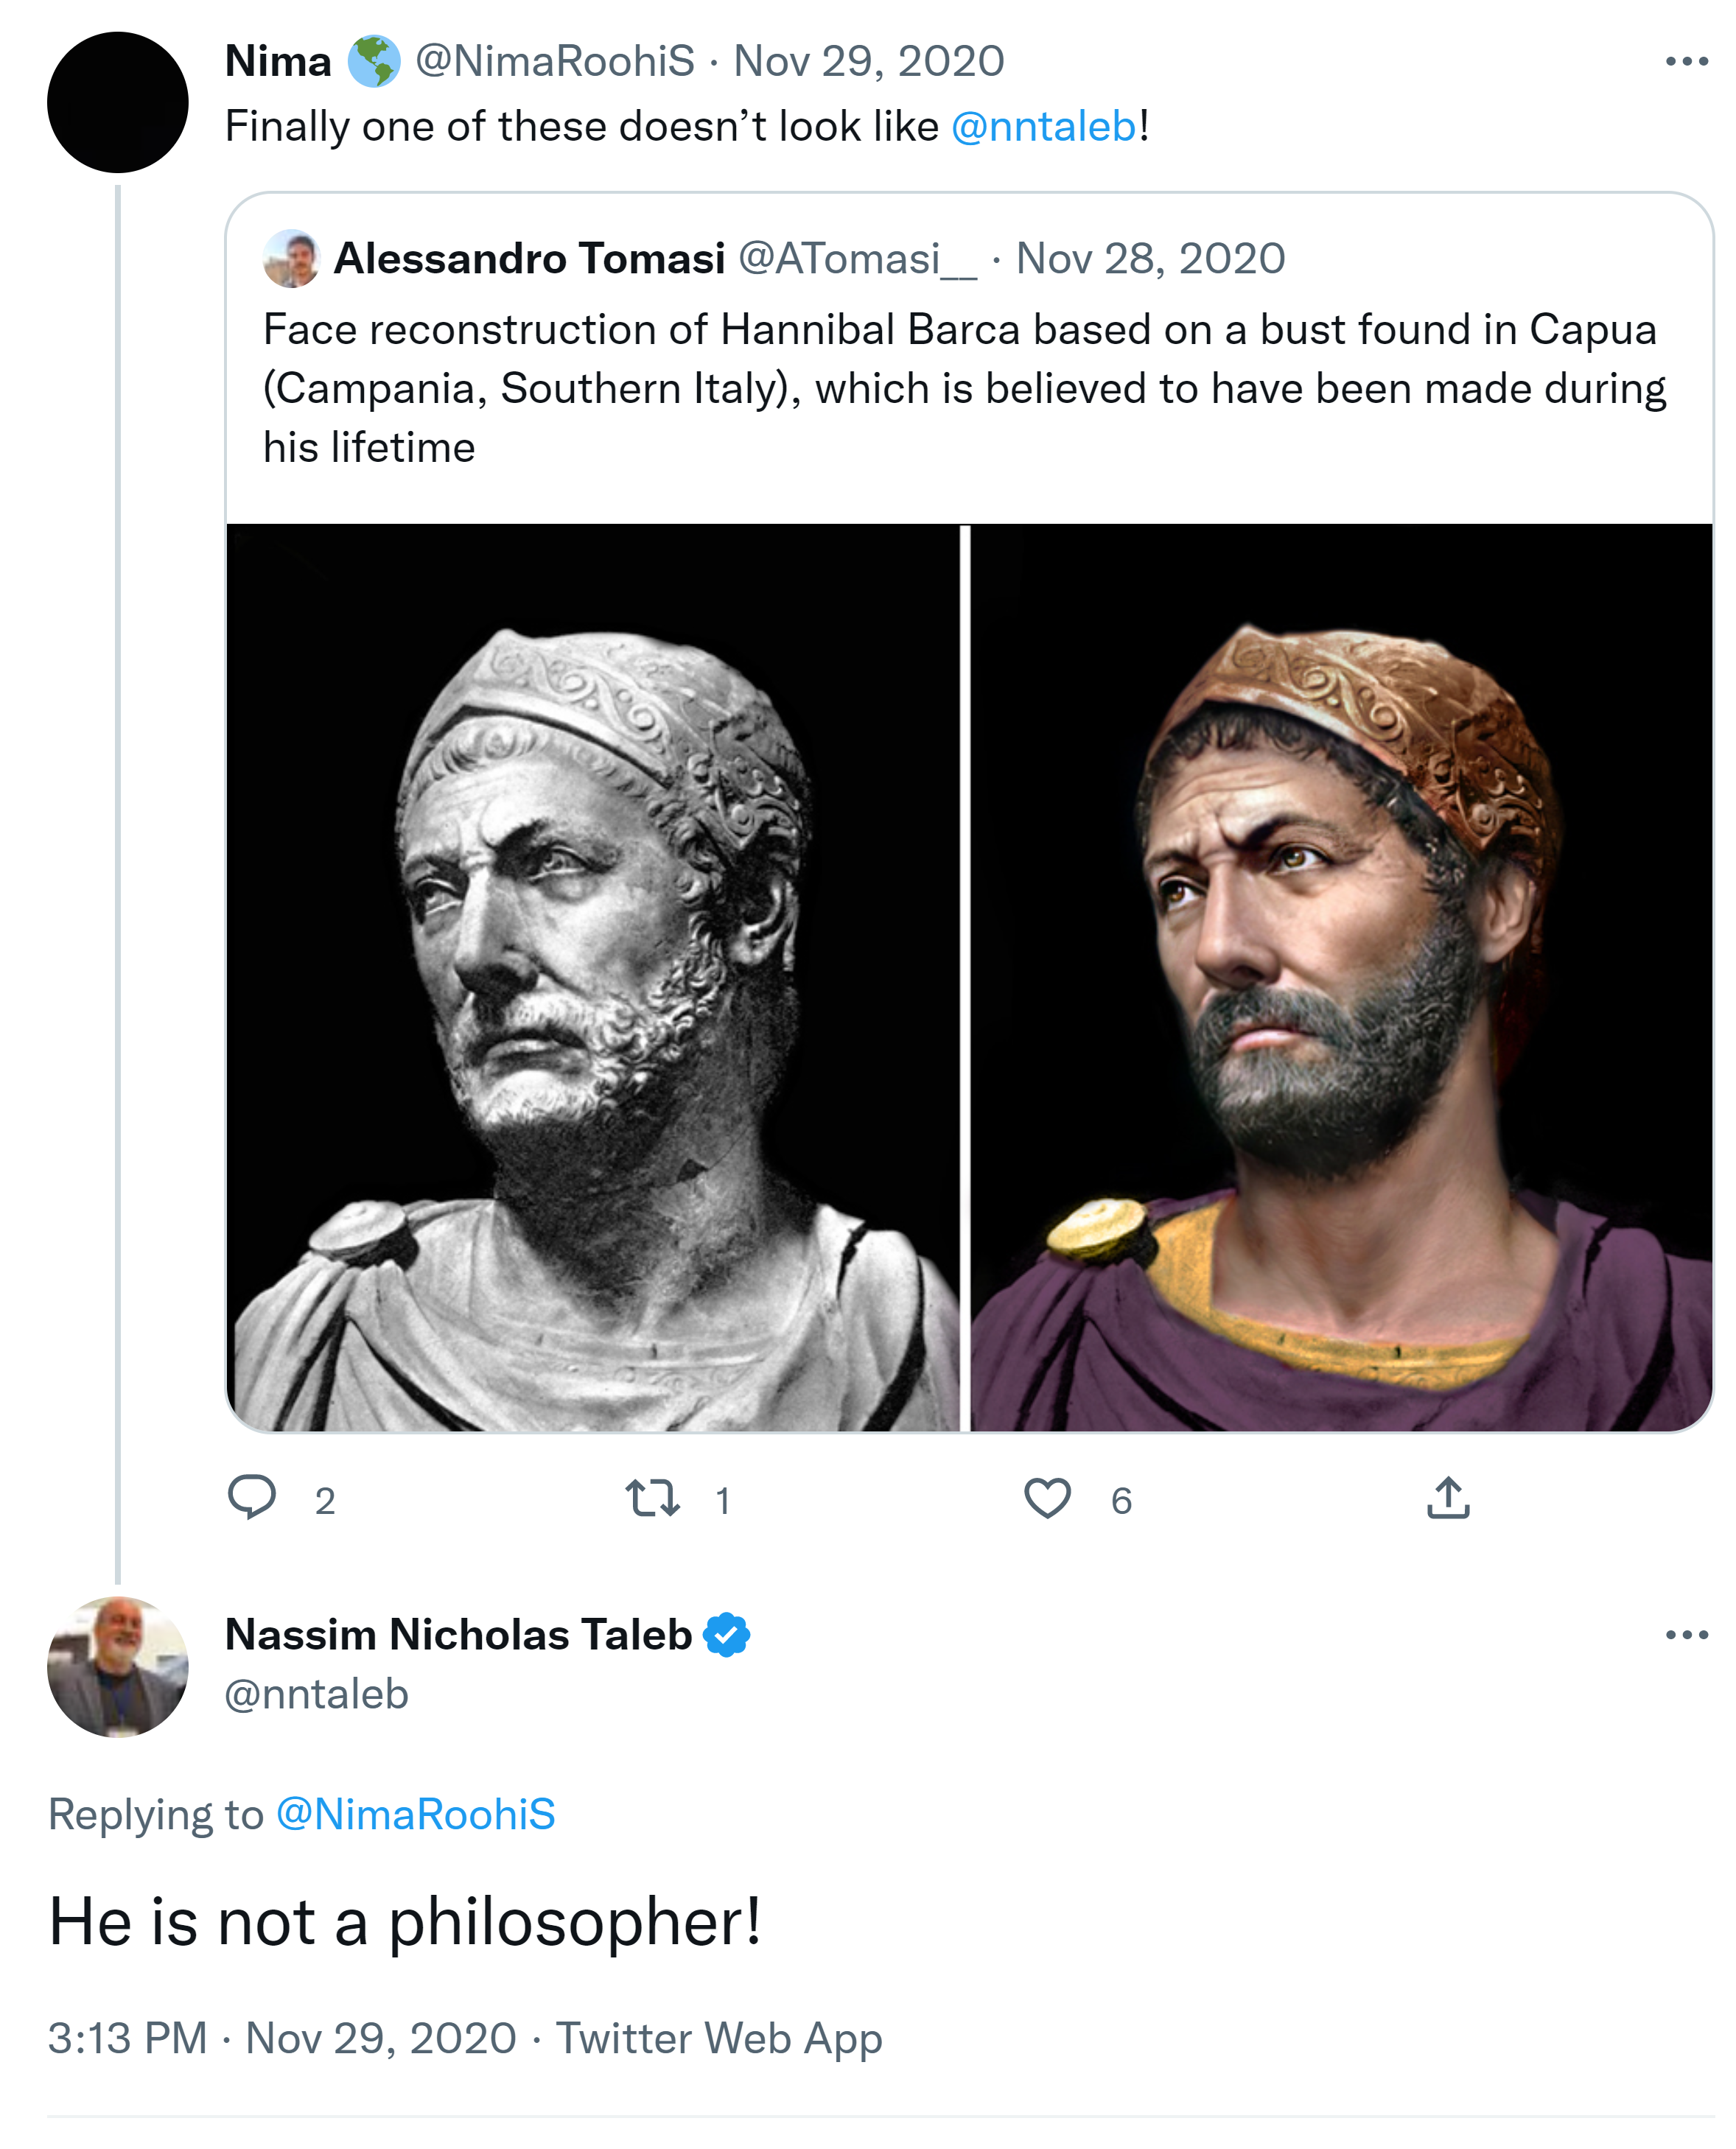Open the colorized Hannibal reconstruction image
Viewport: 1736px width, 2149px height.
coord(1341,977)
